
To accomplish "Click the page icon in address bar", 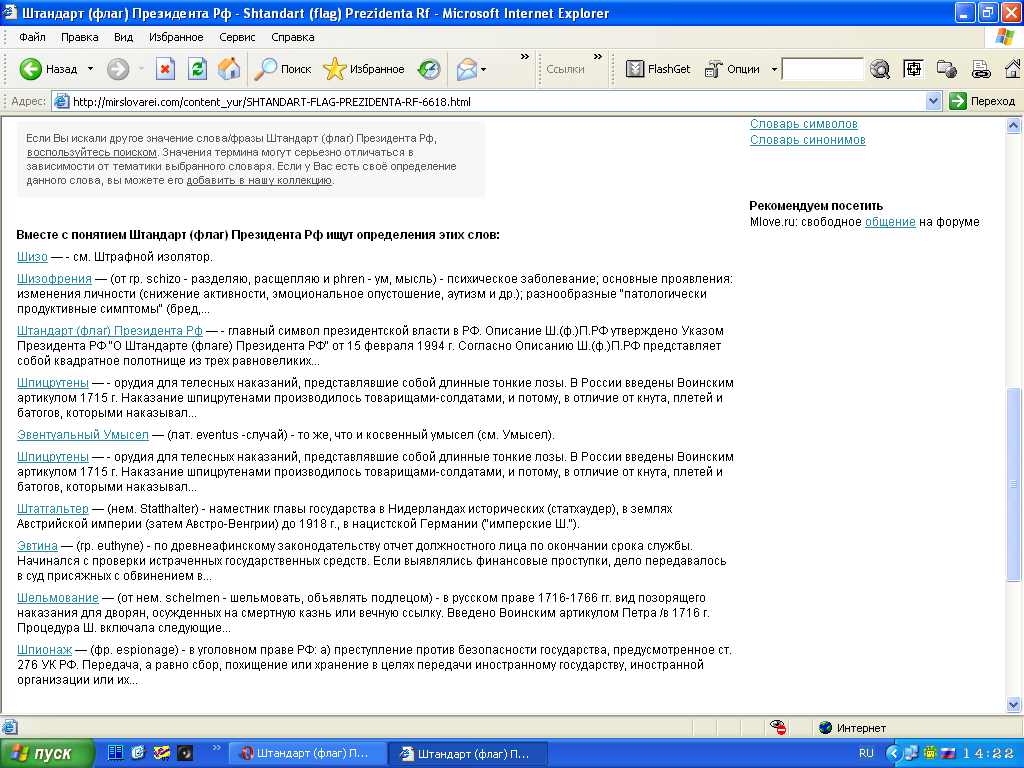I will click(x=61, y=101).
